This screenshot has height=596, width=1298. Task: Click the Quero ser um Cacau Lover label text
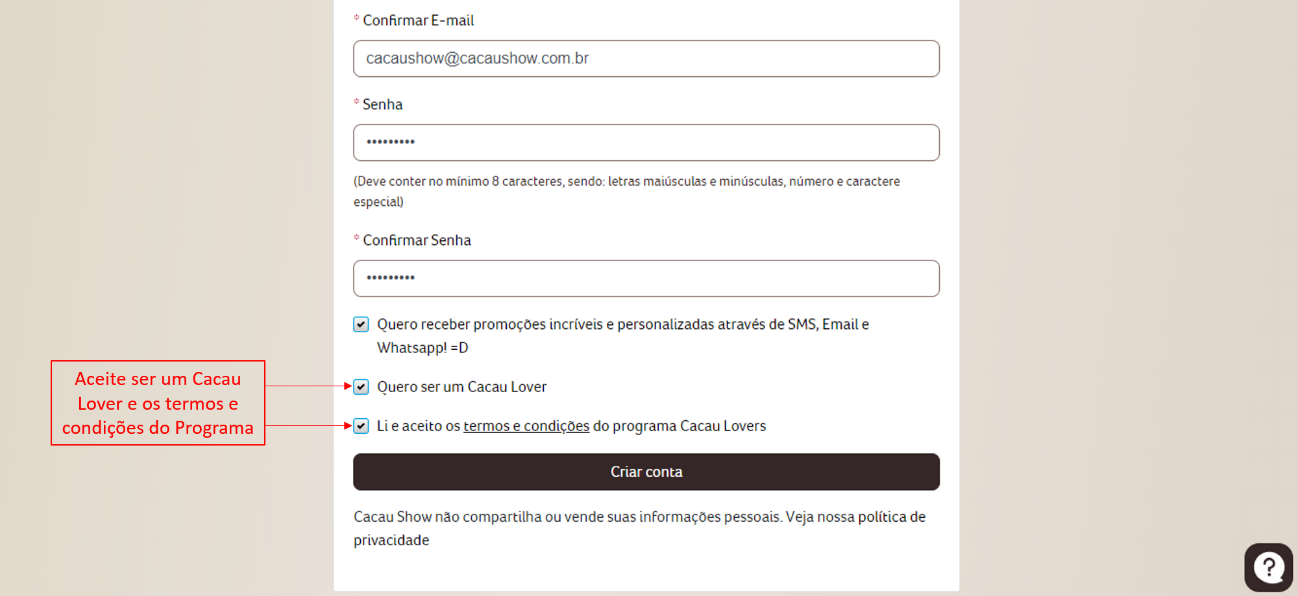tap(462, 387)
